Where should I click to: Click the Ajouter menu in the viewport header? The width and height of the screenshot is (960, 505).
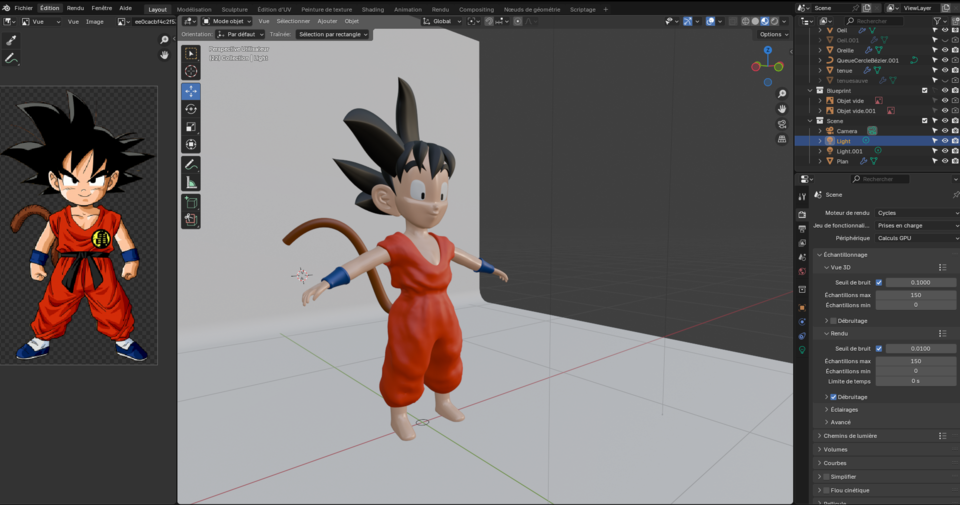tap(327, 21)
